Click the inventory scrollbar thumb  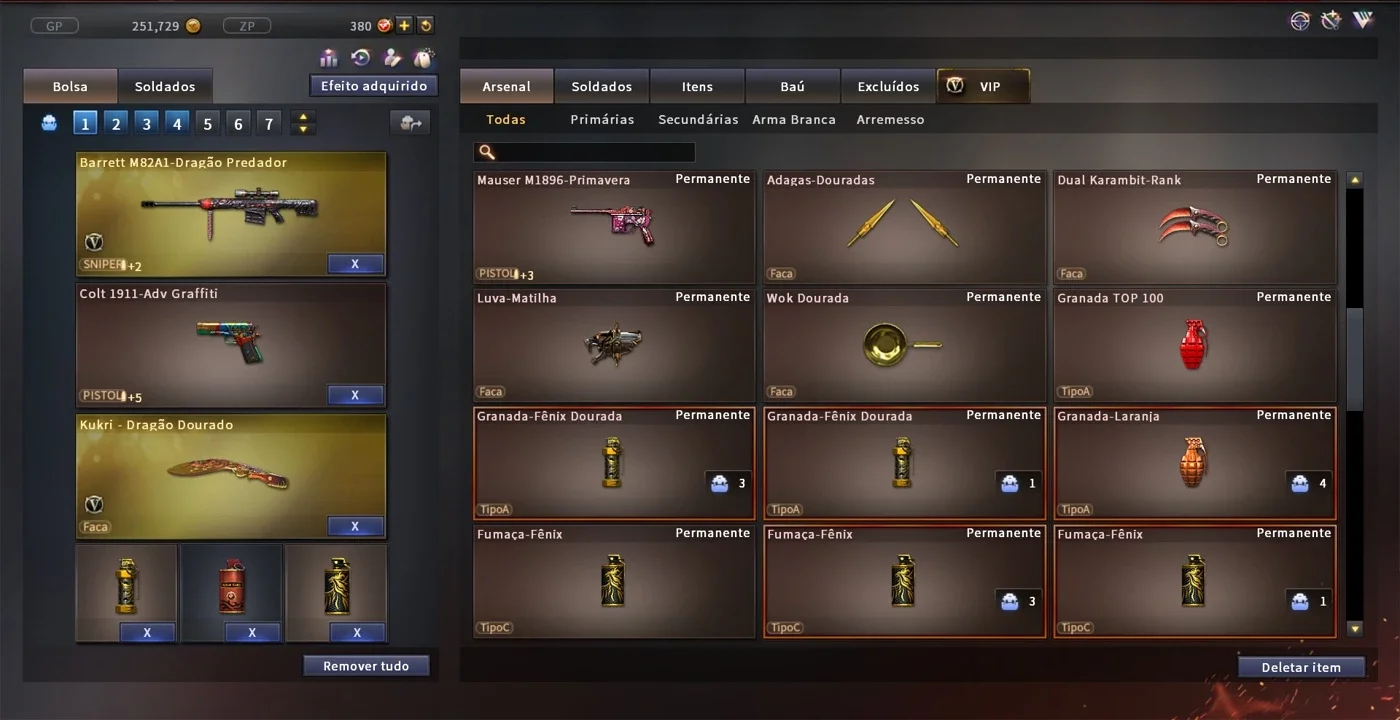click(1355, 359)
